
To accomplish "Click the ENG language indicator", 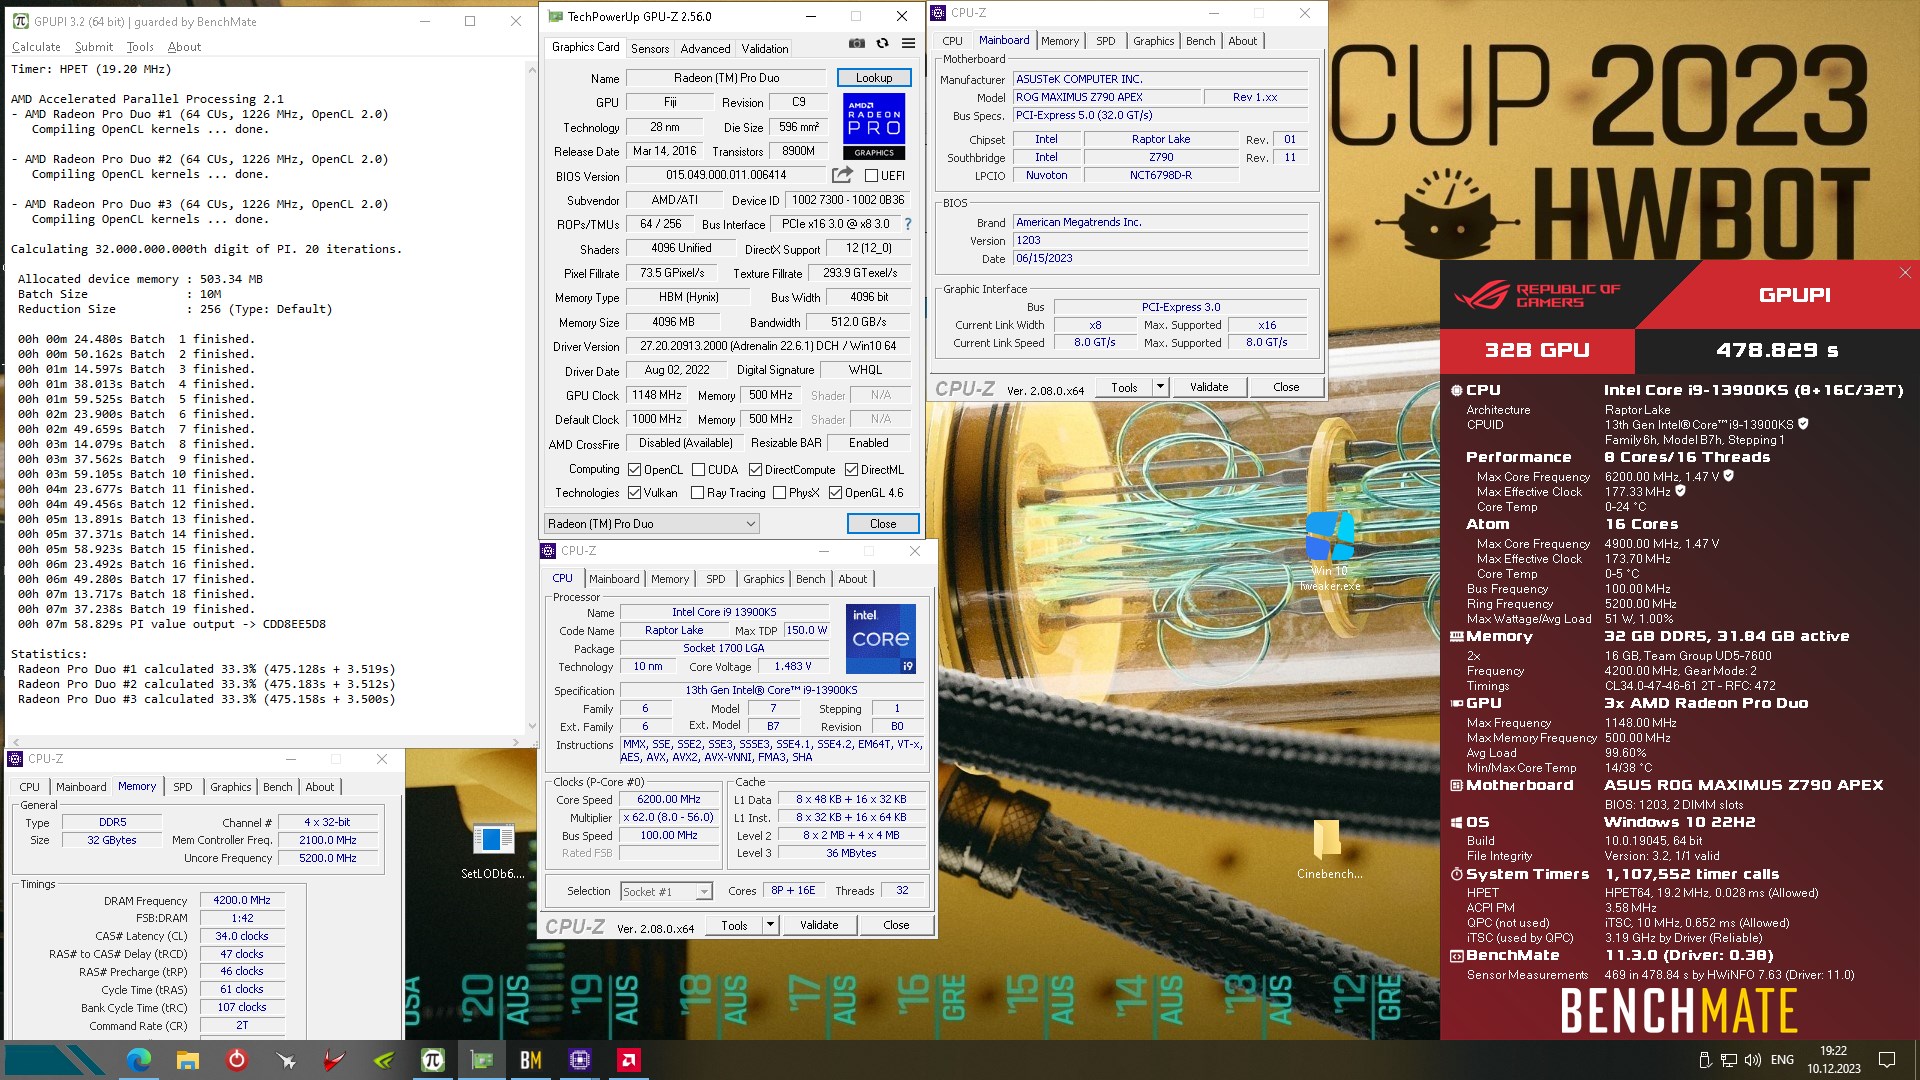I will coord(1782,1060).
